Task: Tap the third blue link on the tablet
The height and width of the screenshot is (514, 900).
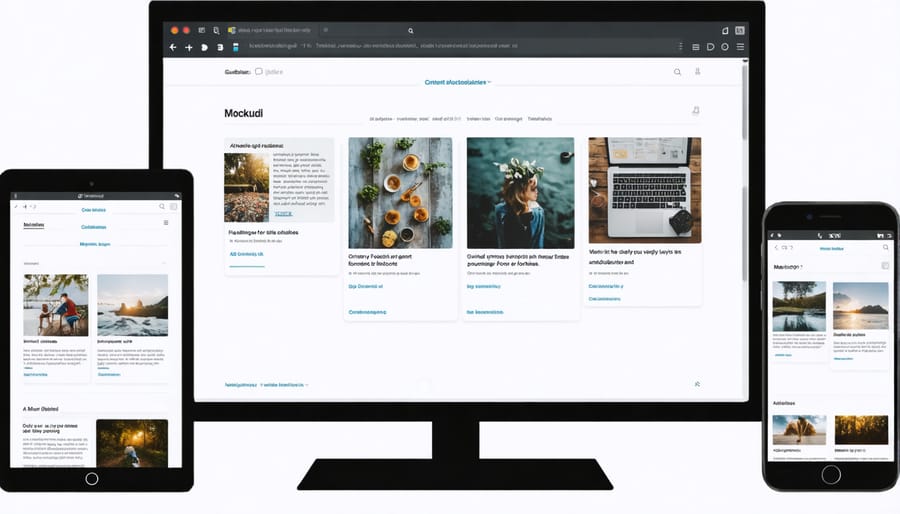Action: pos(95,244)
